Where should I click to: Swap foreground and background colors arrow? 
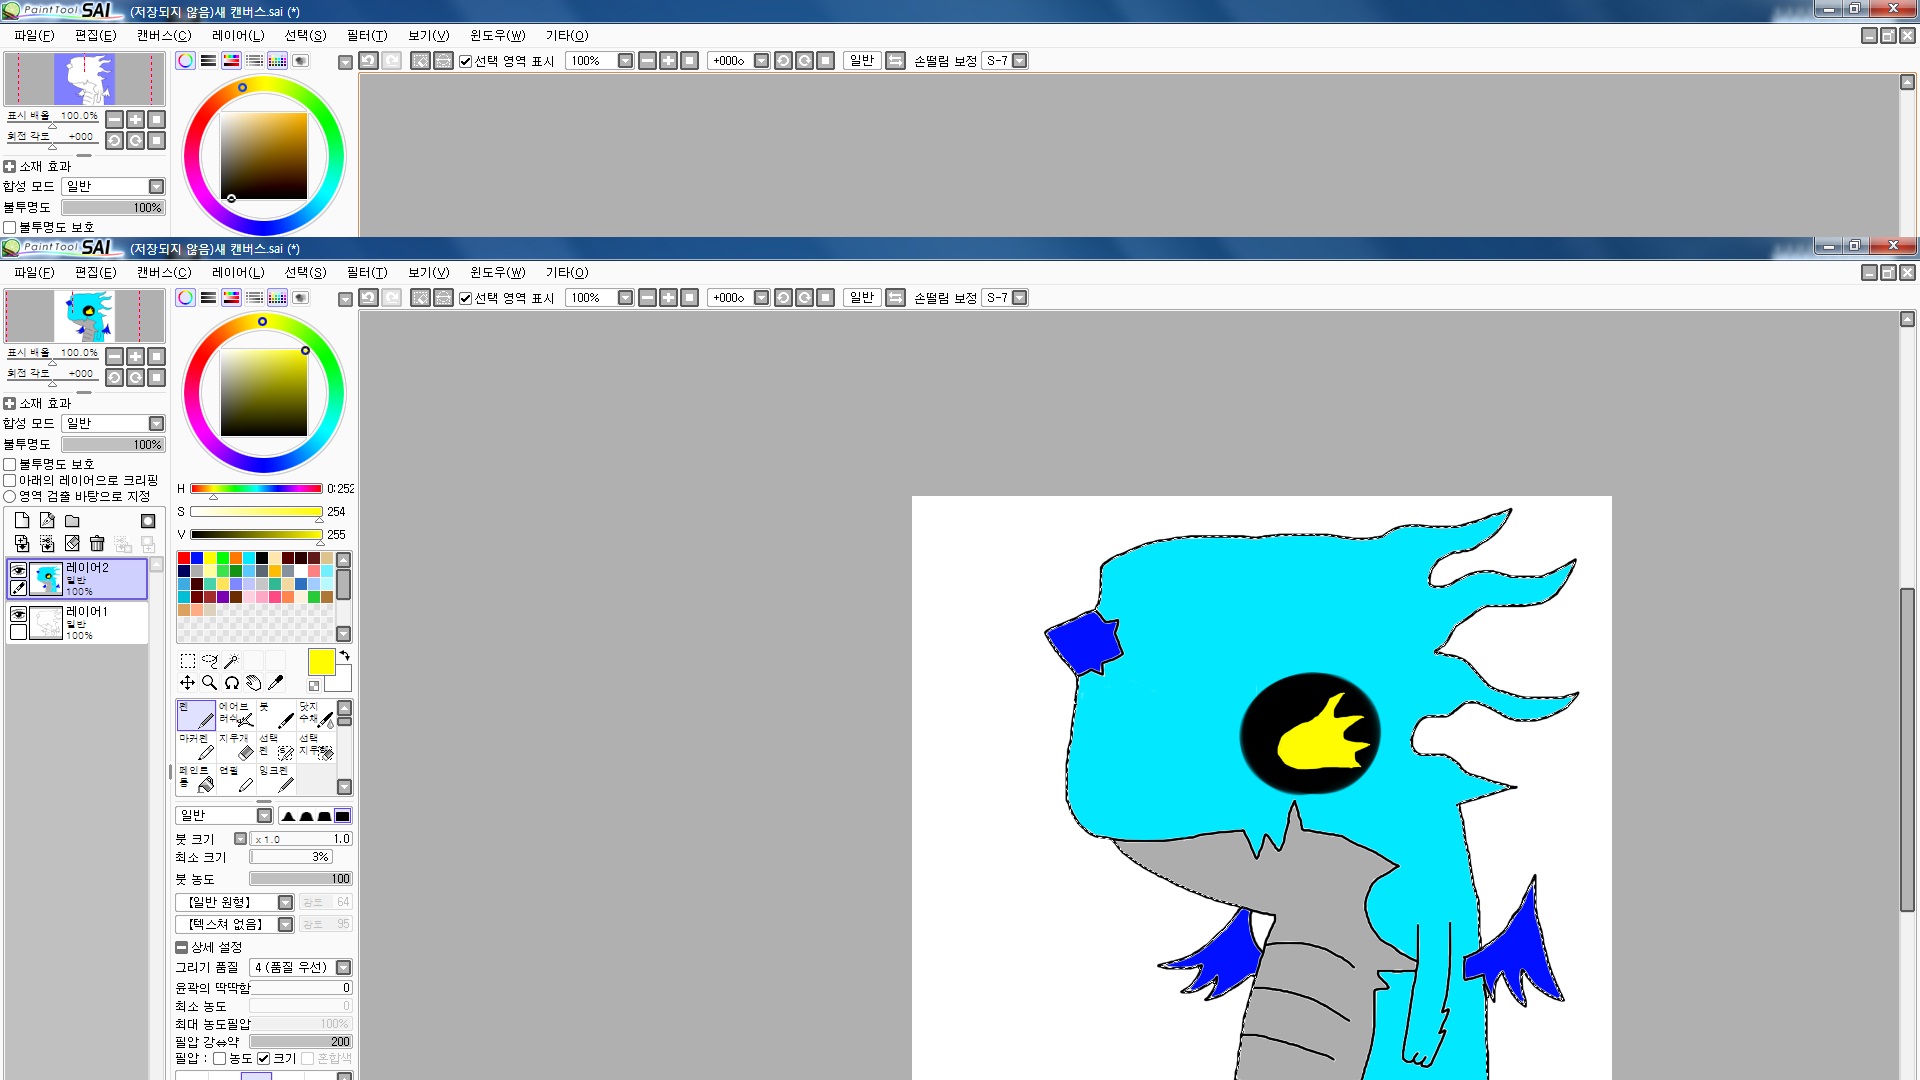click(x=344, y=656)
